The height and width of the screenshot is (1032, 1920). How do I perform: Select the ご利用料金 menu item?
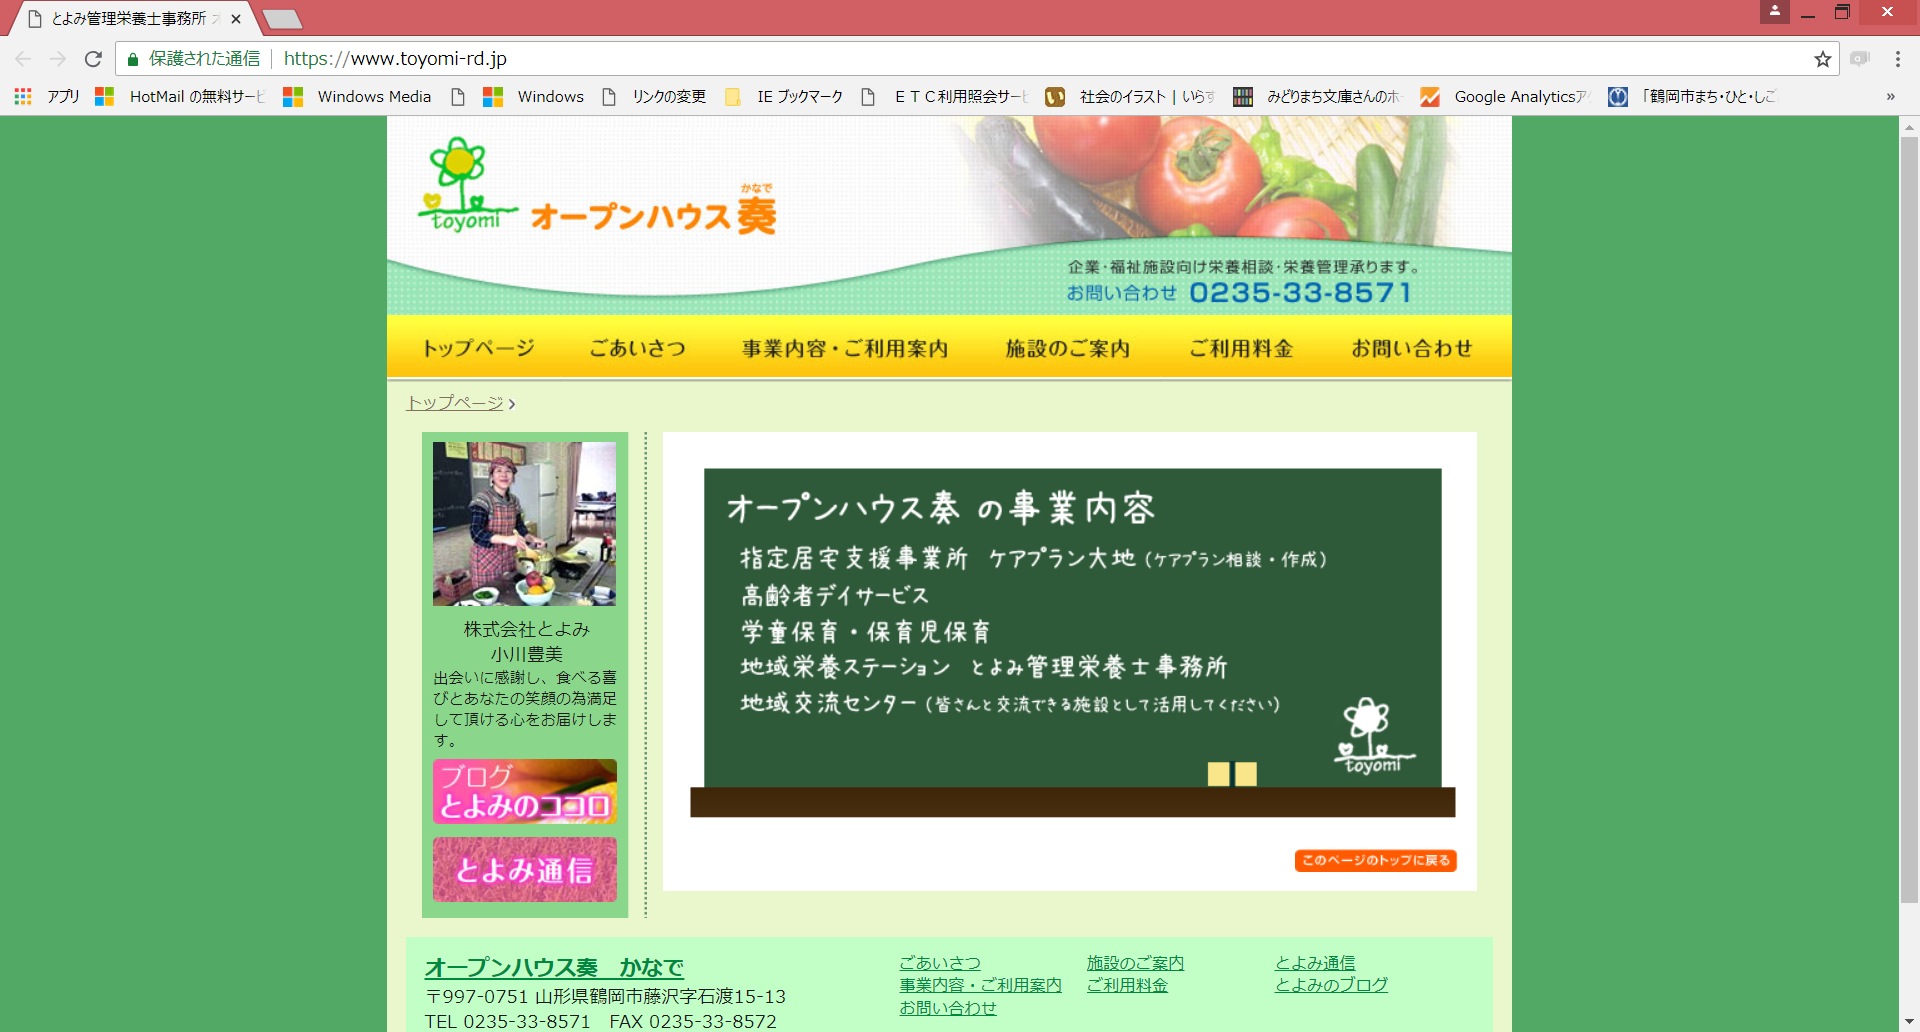coord(1241,348)
